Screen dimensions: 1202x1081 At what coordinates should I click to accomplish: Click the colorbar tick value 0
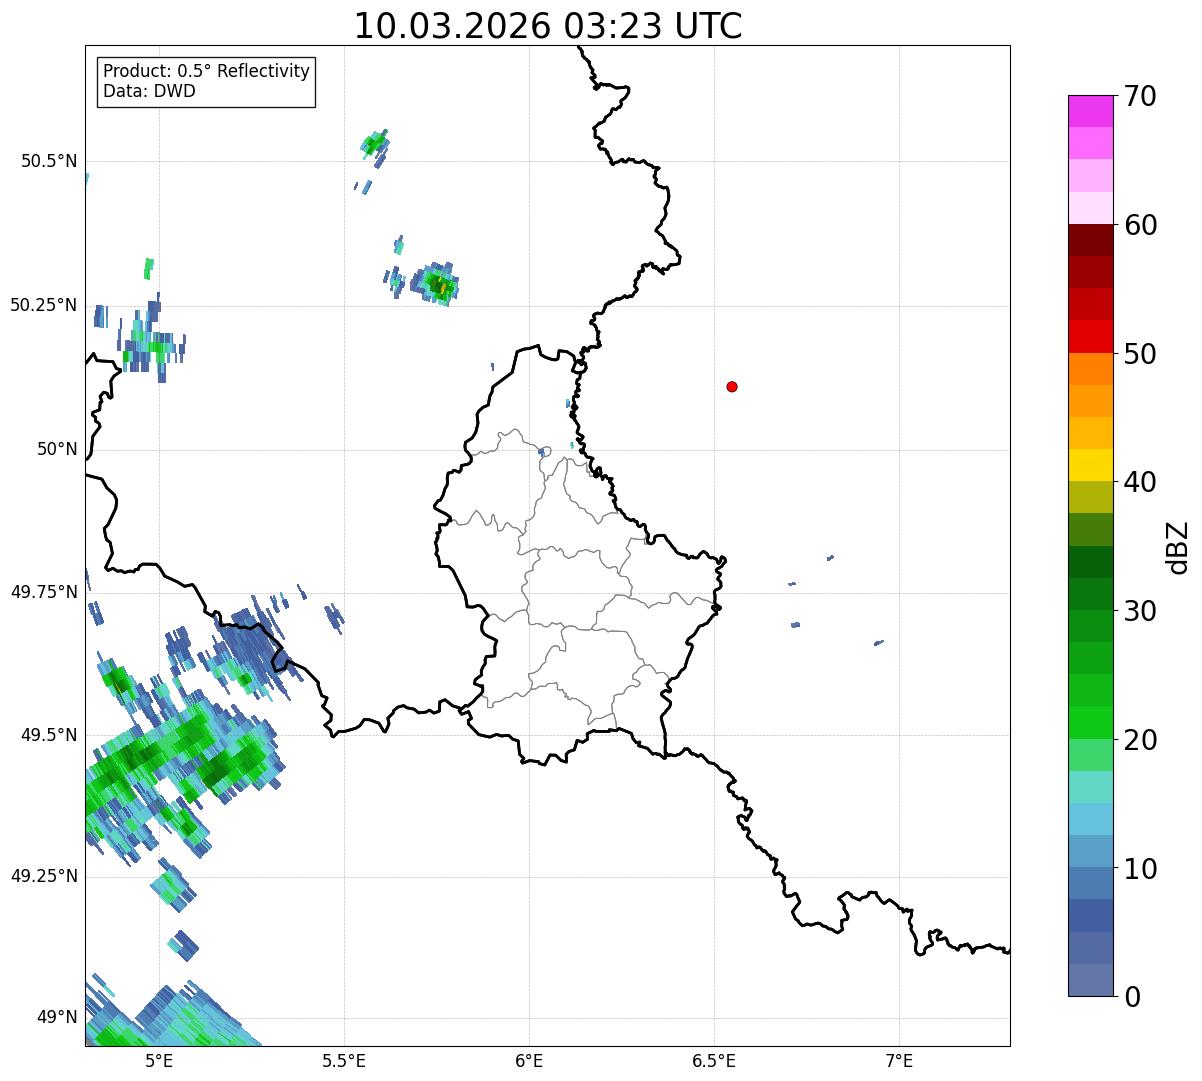1132,997
